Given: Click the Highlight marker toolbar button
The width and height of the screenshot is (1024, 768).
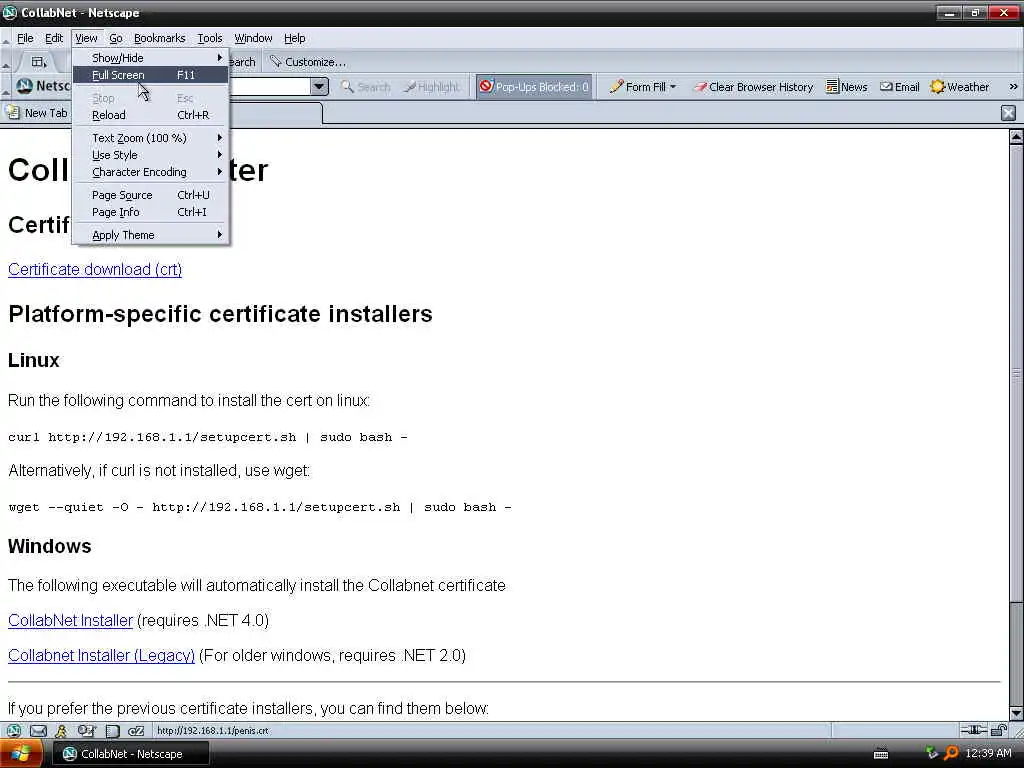Looking at the screenshot, I should (x=431, y=87).
